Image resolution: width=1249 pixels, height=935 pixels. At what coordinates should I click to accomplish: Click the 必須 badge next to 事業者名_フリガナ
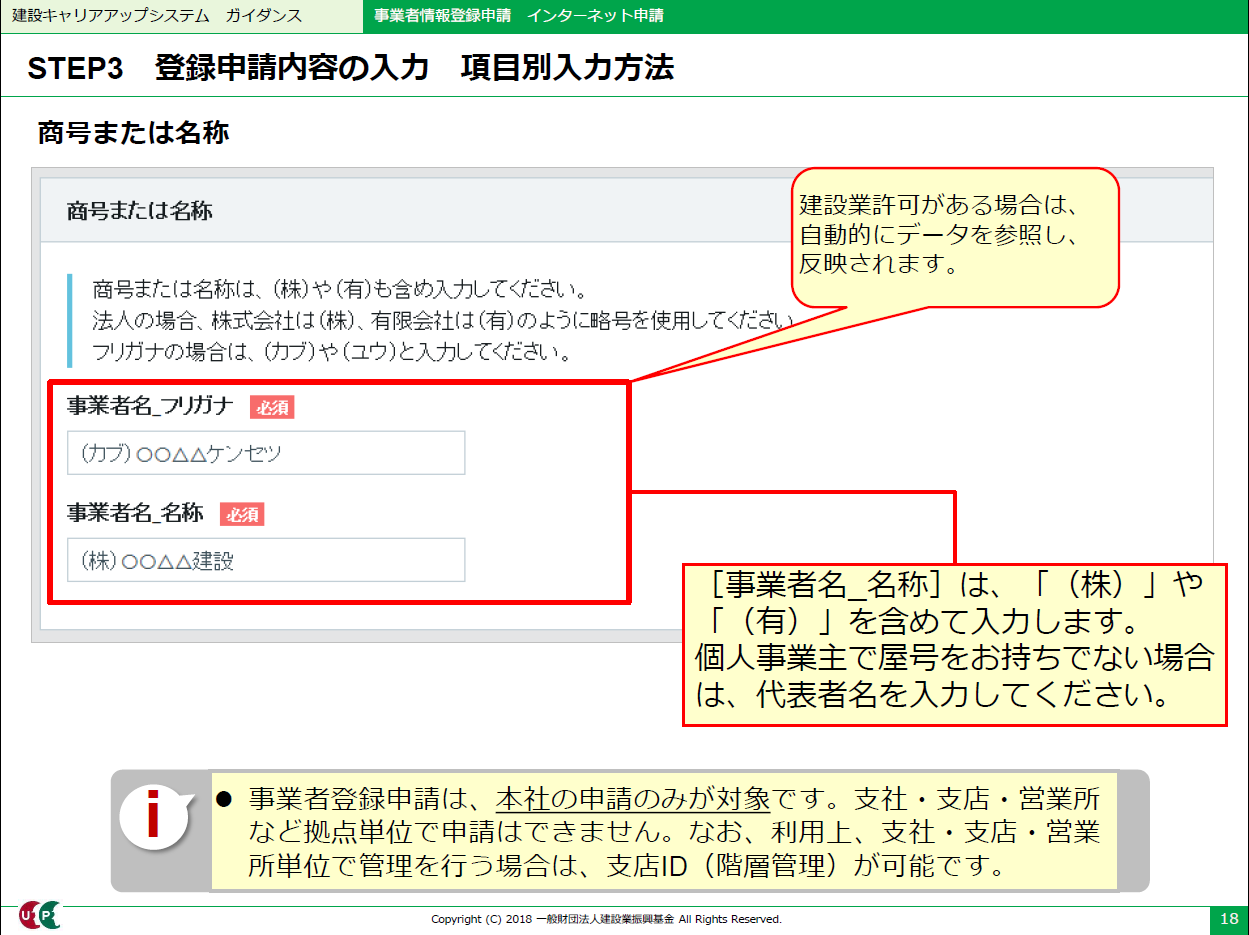click(272, 407)
